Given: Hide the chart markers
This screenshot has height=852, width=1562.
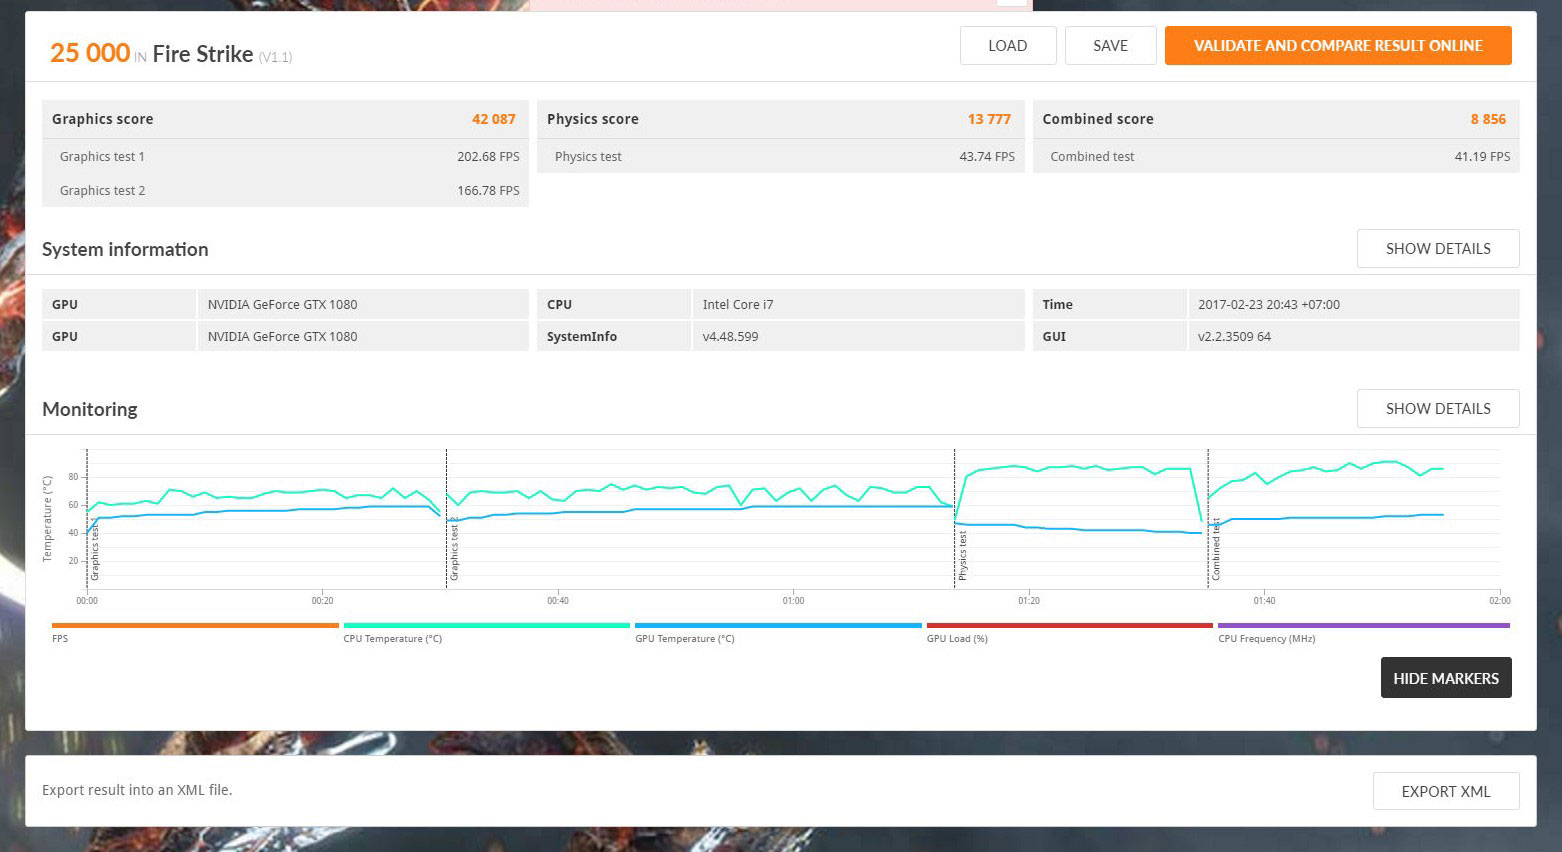Looking at the screenshot, I should (x=1445, y=678).
